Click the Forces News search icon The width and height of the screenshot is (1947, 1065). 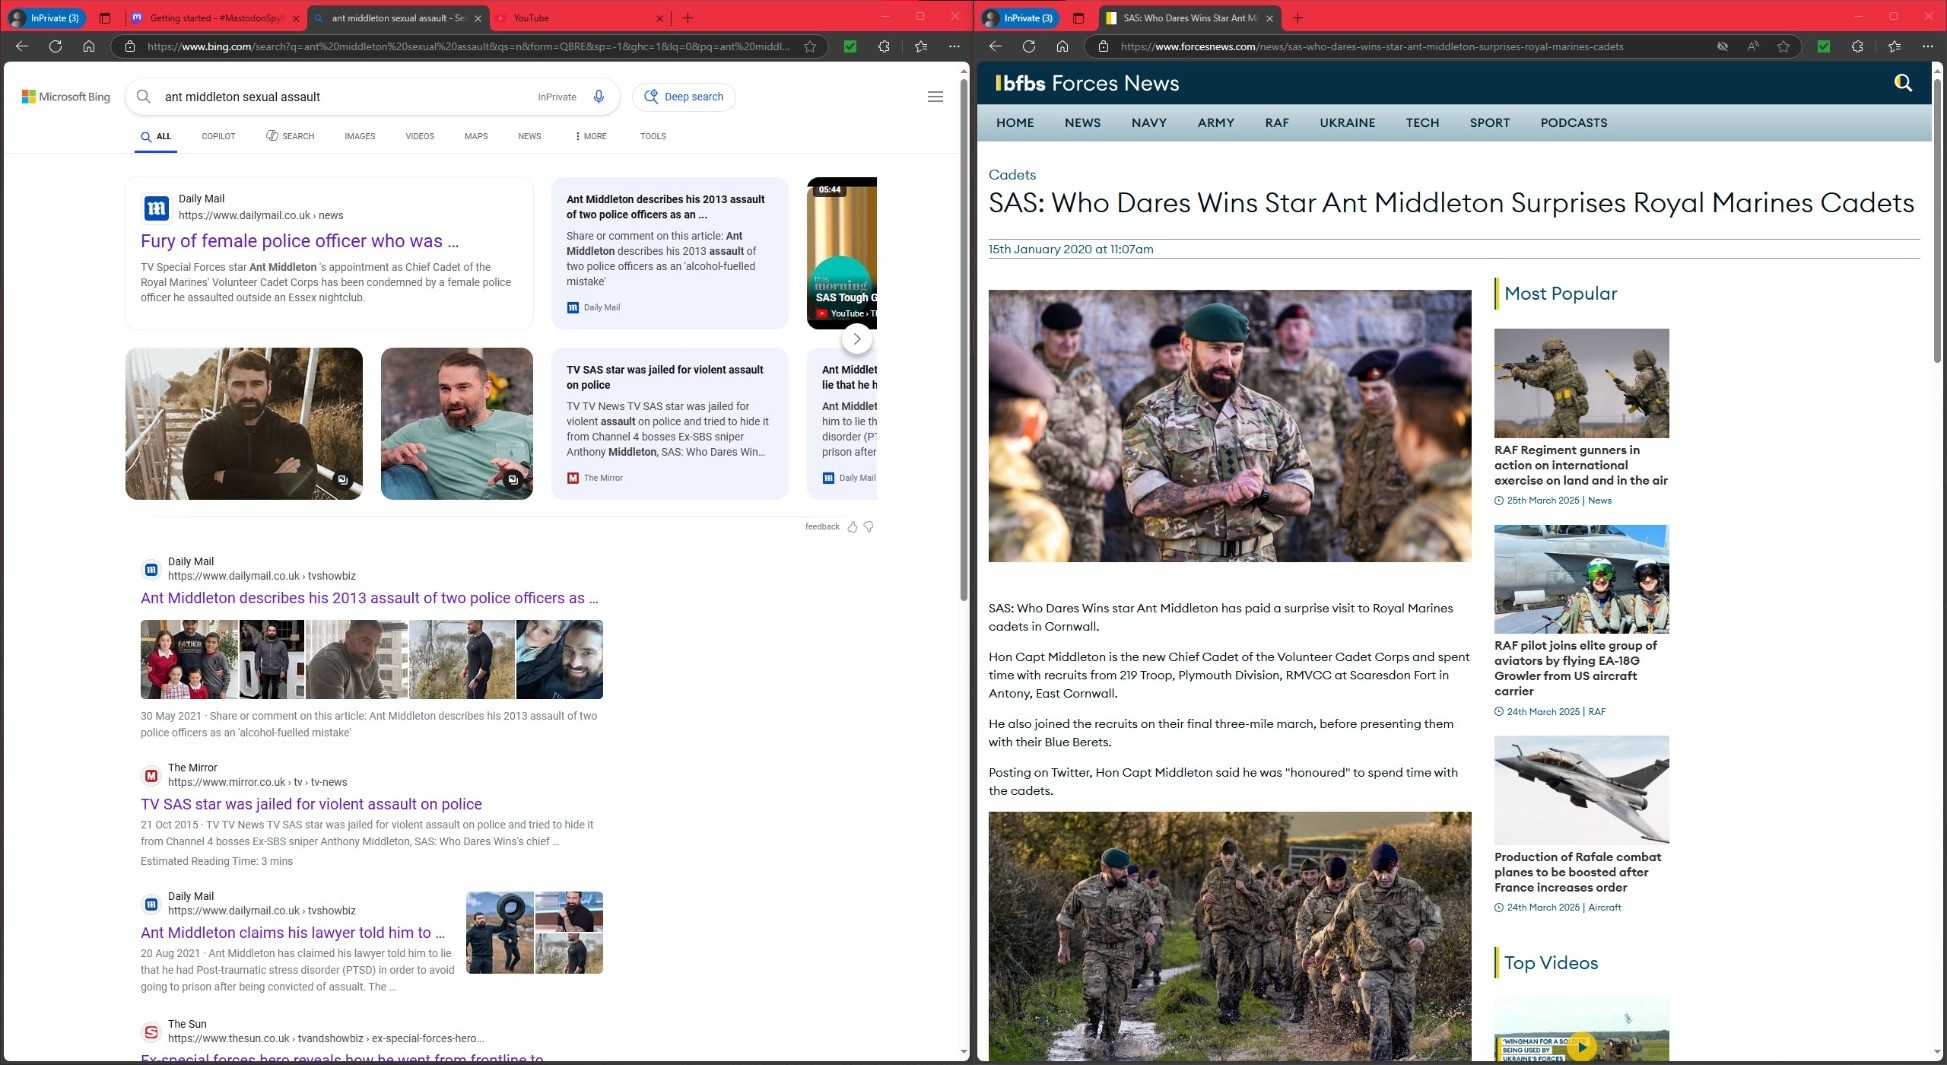coord(1903,83)
